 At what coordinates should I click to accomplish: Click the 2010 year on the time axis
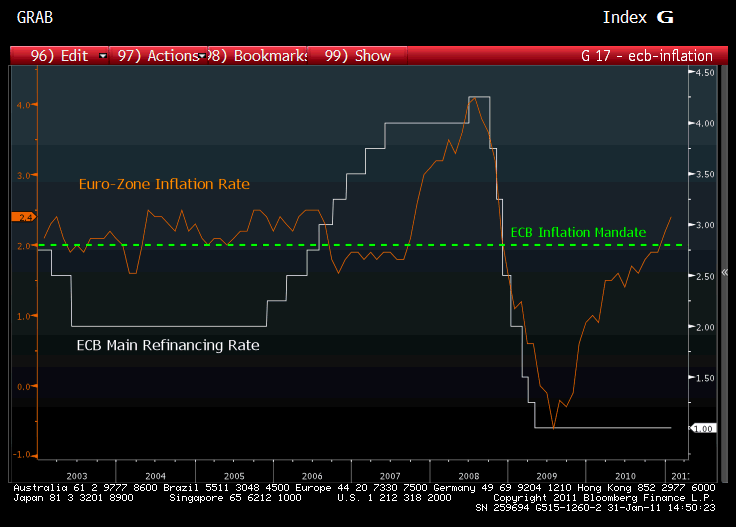tap(625, 475)
